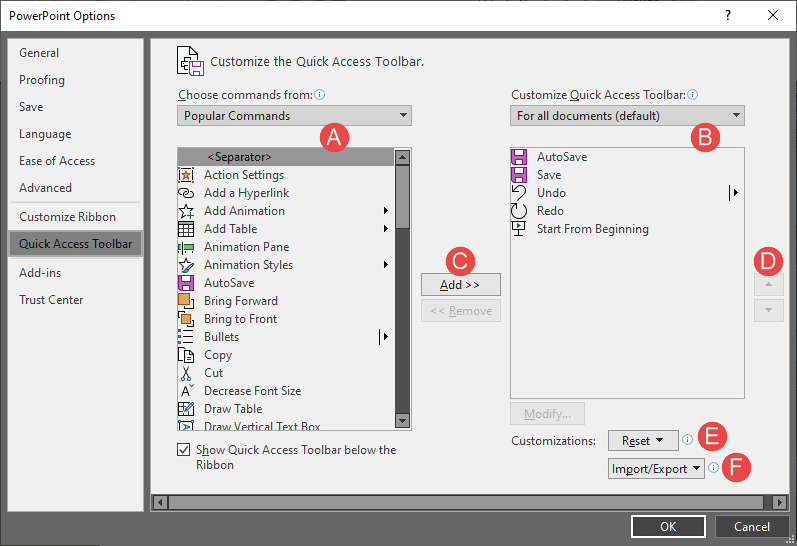
Task: Click the AutoSave icon in commands list
Action: pyautogui.click(x=186, y=283)
